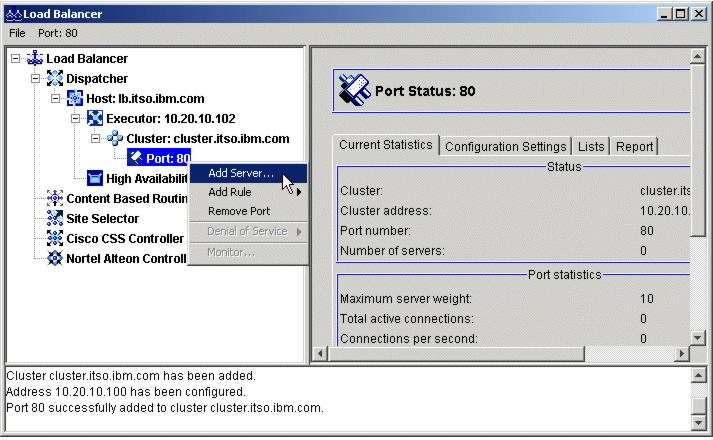Click the Cluster cluster.itso.ibm.com icon
The image size is (713, 440).
115,138
